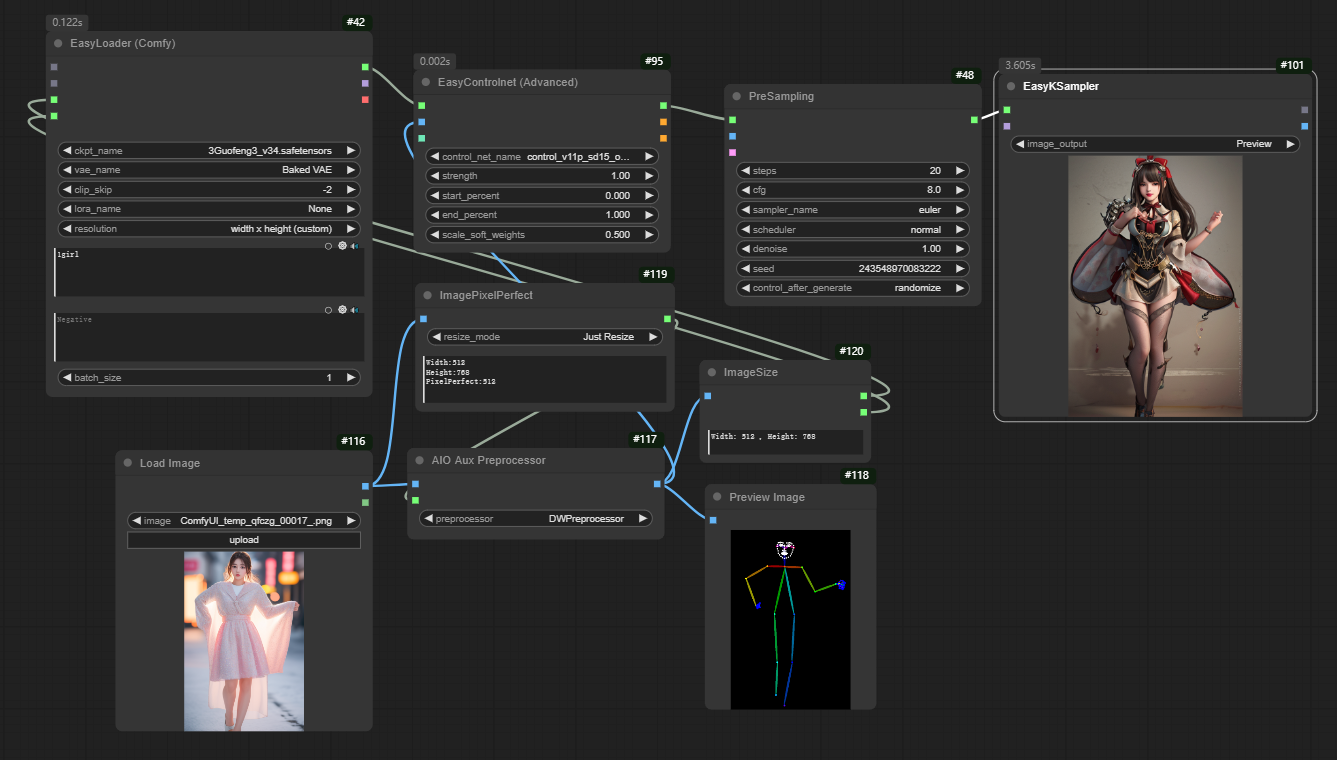Click the Negative prompt text box

(x=209, y=337)
